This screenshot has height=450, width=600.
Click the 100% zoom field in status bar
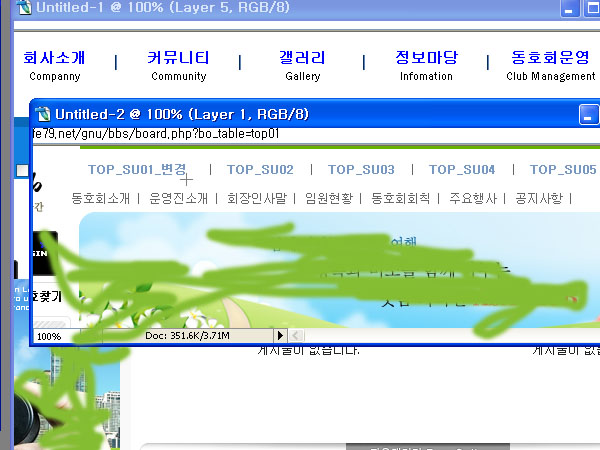[x=50, y=336]
